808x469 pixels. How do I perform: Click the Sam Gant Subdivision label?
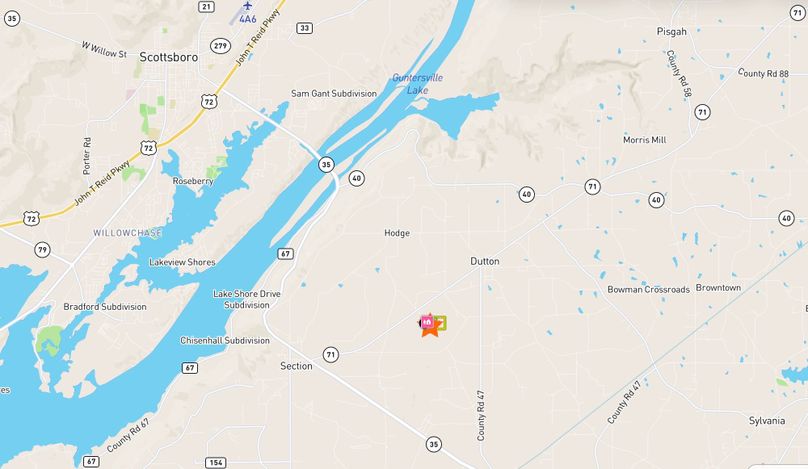[334, 94]
